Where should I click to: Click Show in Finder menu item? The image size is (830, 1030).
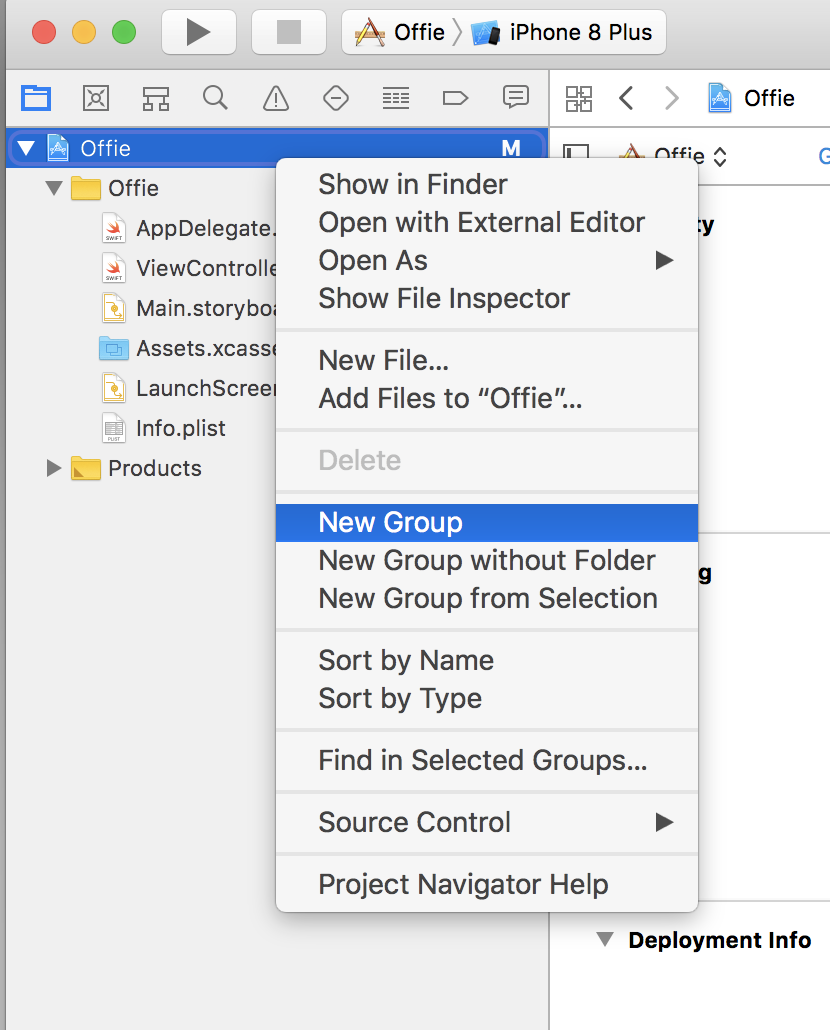pyautogui.click(x=412, y=184)
